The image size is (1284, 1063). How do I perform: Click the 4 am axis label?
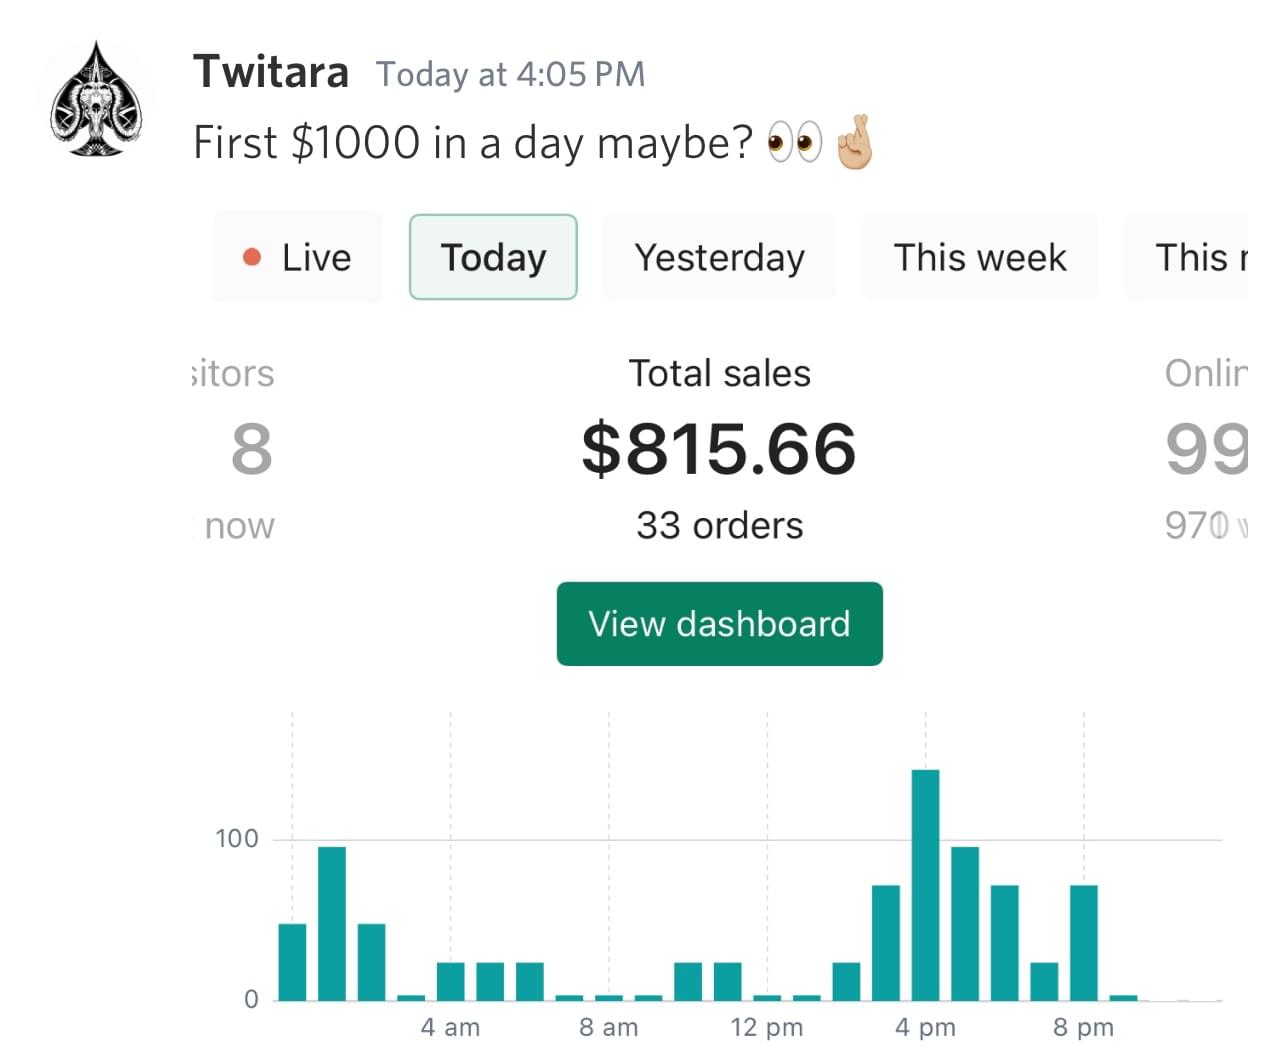point(450,1027)
